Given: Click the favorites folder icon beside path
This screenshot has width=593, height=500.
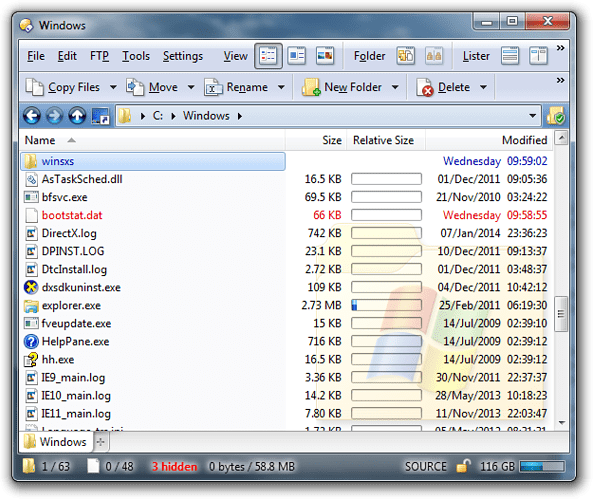Looking at the screenshot, I should coord(556,116).
